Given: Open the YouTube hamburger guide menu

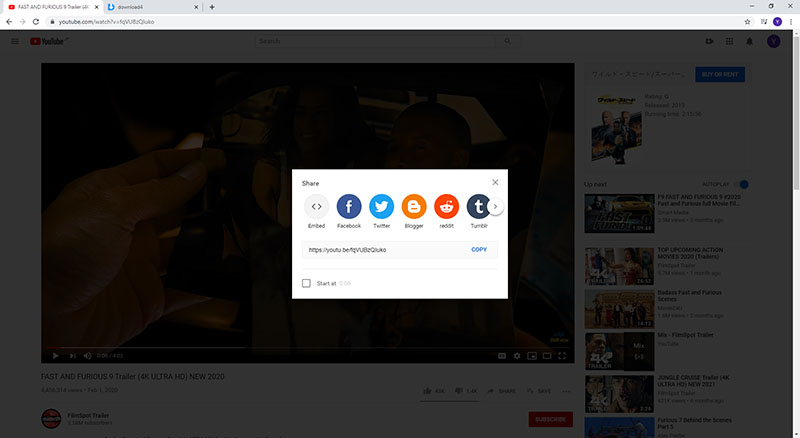Looking at the screenshot, I should [x=15, y=41].
